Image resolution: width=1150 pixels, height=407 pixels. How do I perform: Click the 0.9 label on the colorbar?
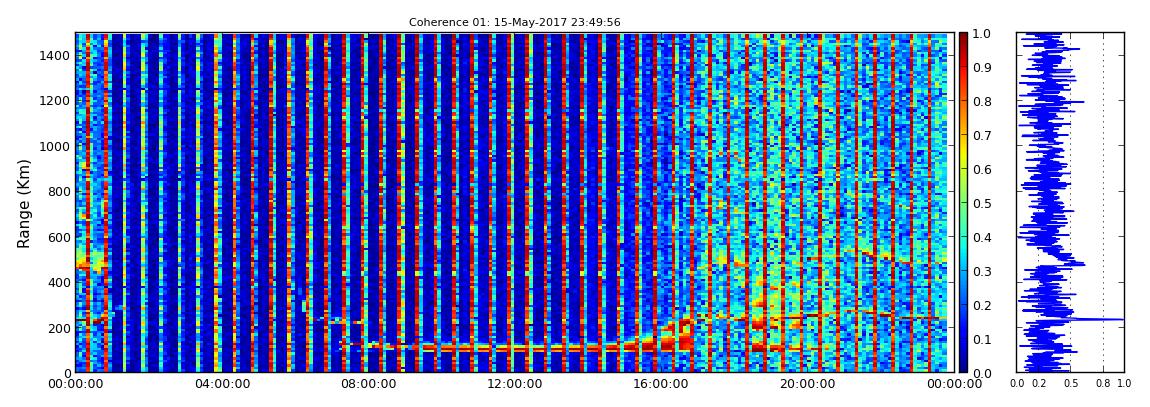[x=981, y=67]
